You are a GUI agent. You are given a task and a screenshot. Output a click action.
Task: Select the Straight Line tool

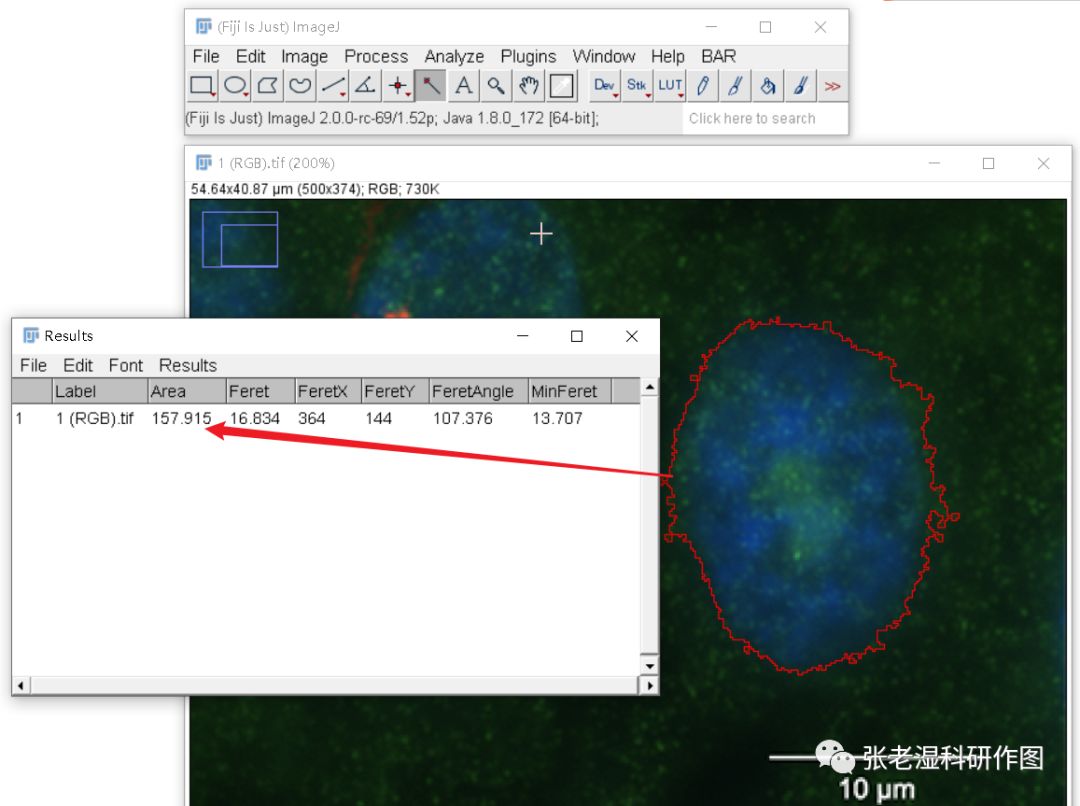pyautogui.click(x=333, y=86)
